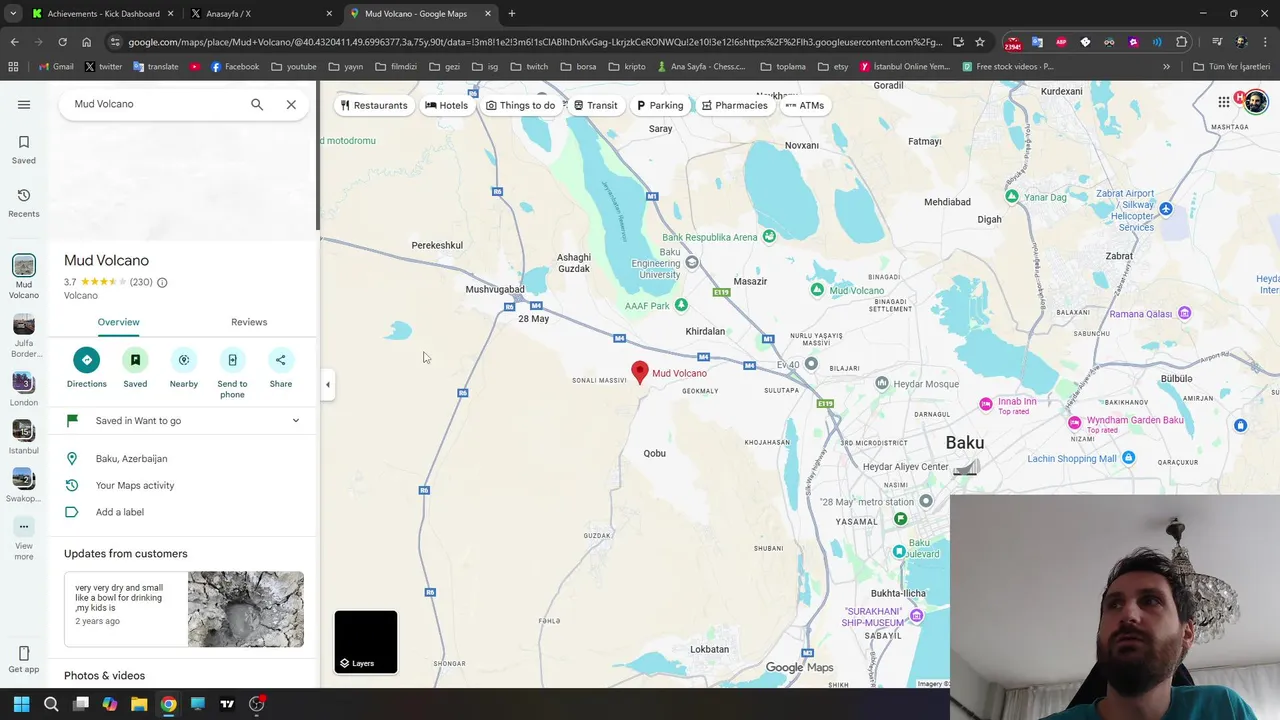Switch to the Reviews tab
This screenshot has width=1280, height=720.
(249, 322)
